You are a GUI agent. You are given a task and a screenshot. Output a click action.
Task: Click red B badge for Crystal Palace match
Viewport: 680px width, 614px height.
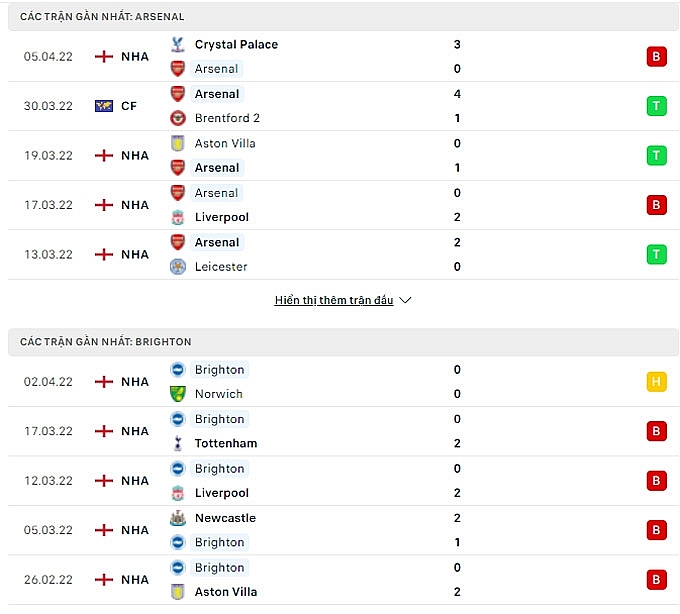656,57
